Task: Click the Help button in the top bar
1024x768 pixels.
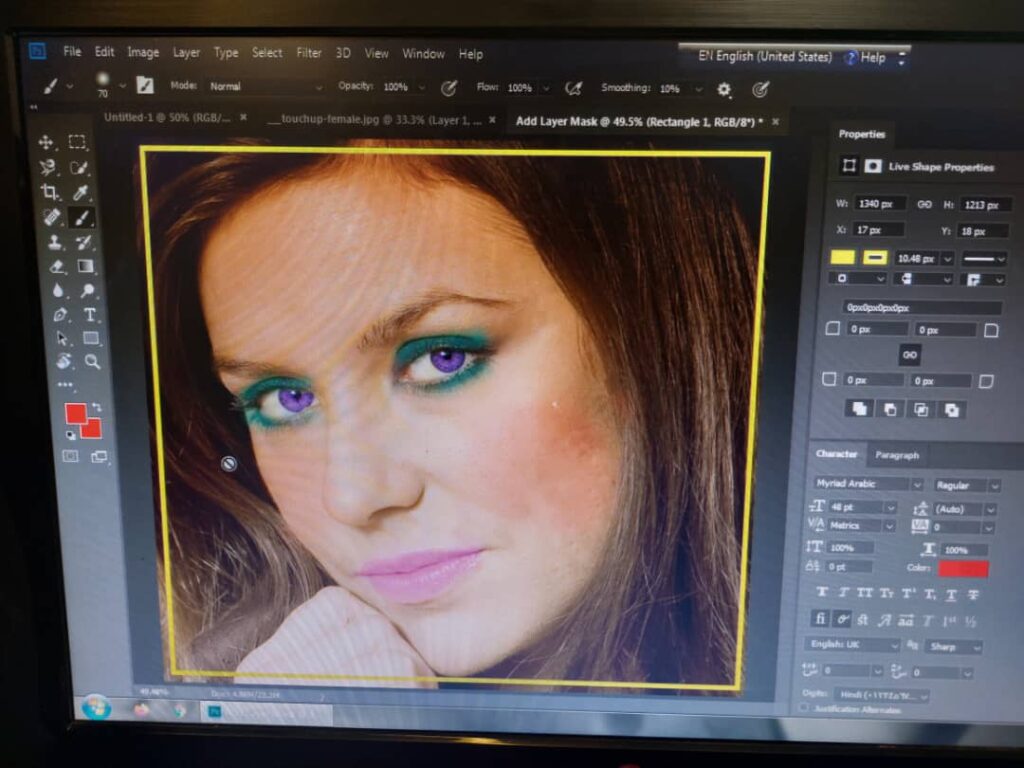Action: coord(865,58)
